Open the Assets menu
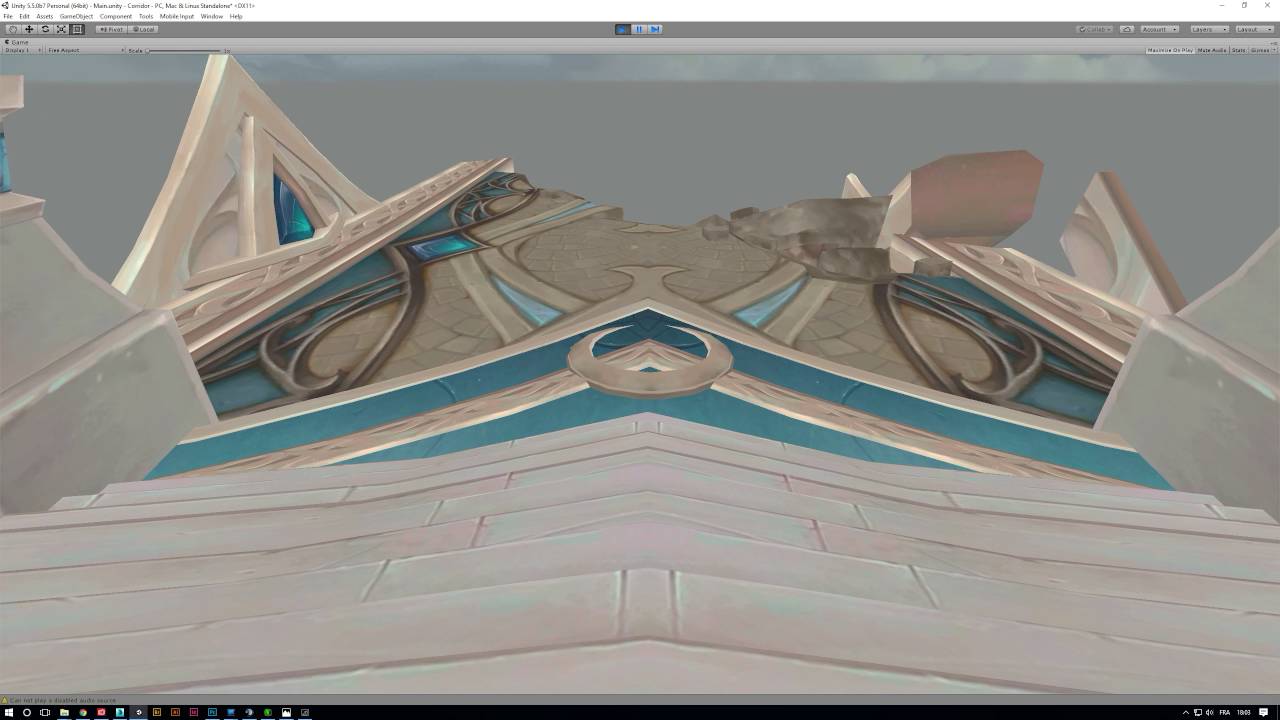This screenshot has height=720, width=1280. 44,16
